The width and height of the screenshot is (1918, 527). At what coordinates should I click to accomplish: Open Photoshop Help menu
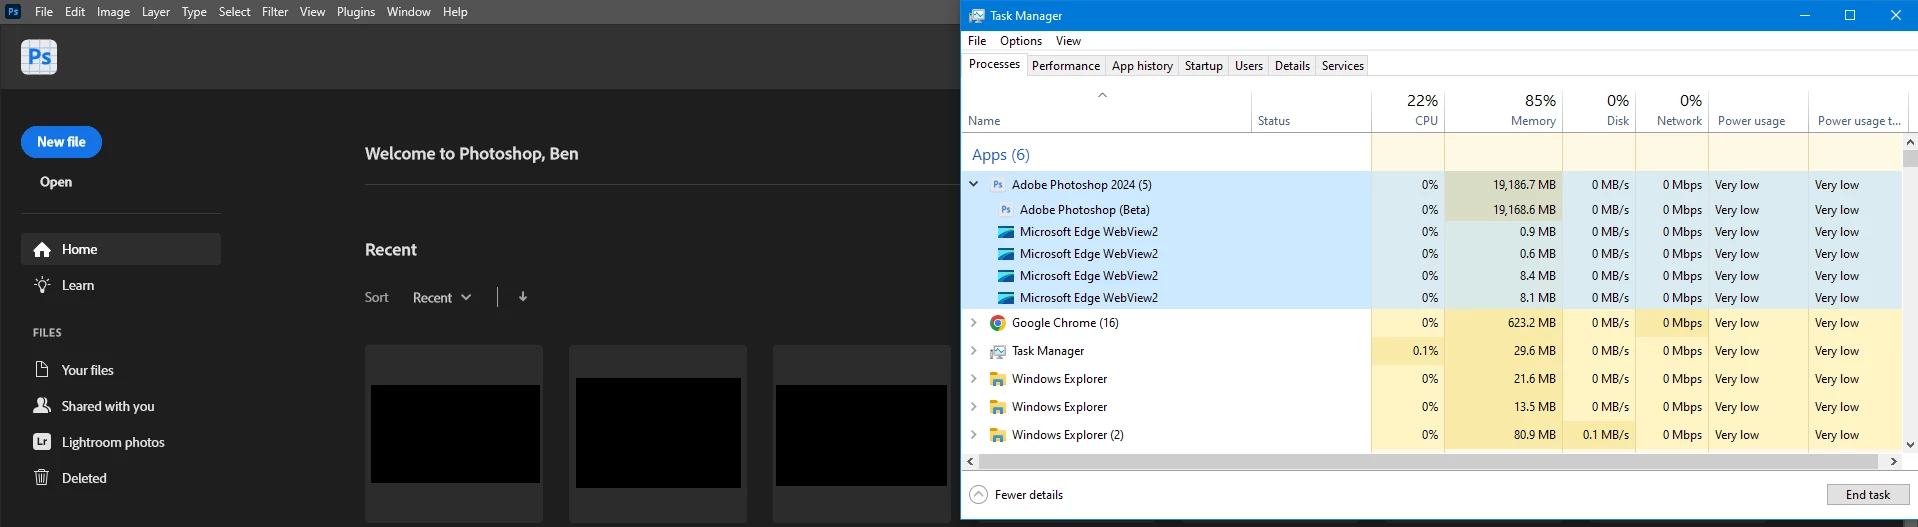point(455,12)
